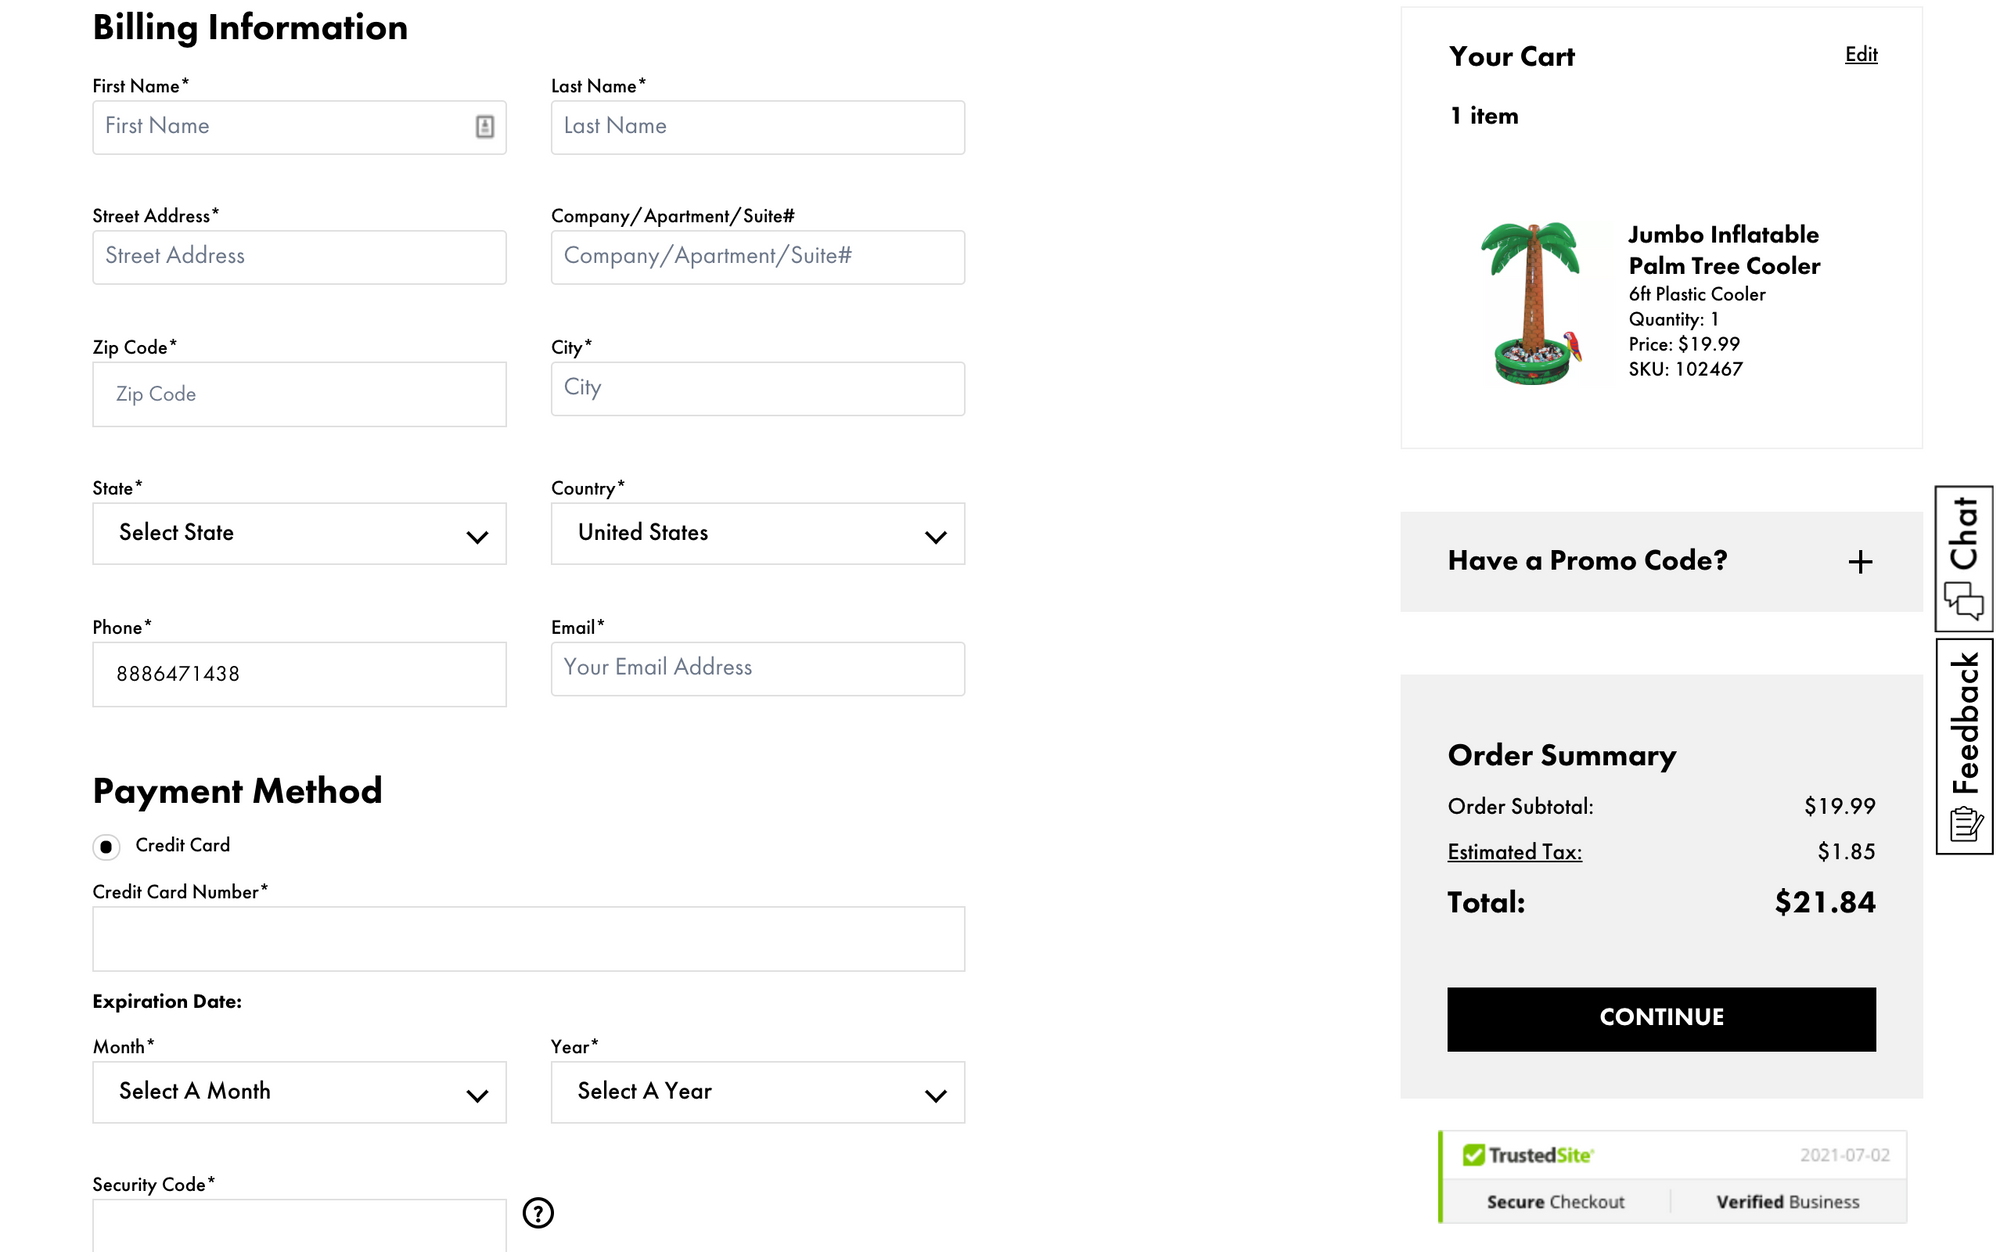Focus the Credit Card Number field
This screenshot has width=2000, height=1252.
[528, 939]
